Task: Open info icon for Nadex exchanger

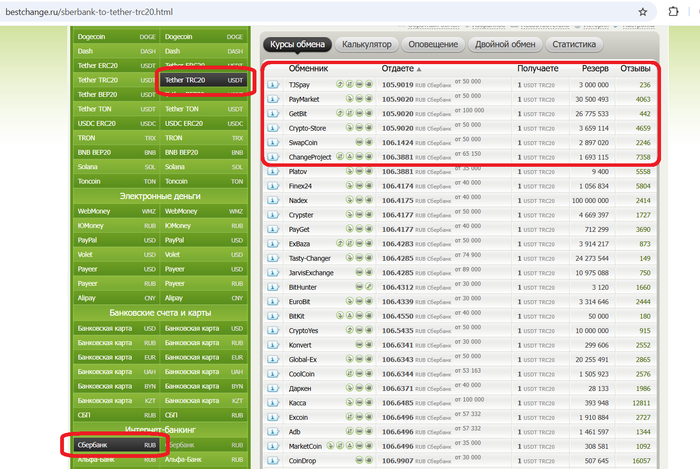Action: tap(273, 200)
